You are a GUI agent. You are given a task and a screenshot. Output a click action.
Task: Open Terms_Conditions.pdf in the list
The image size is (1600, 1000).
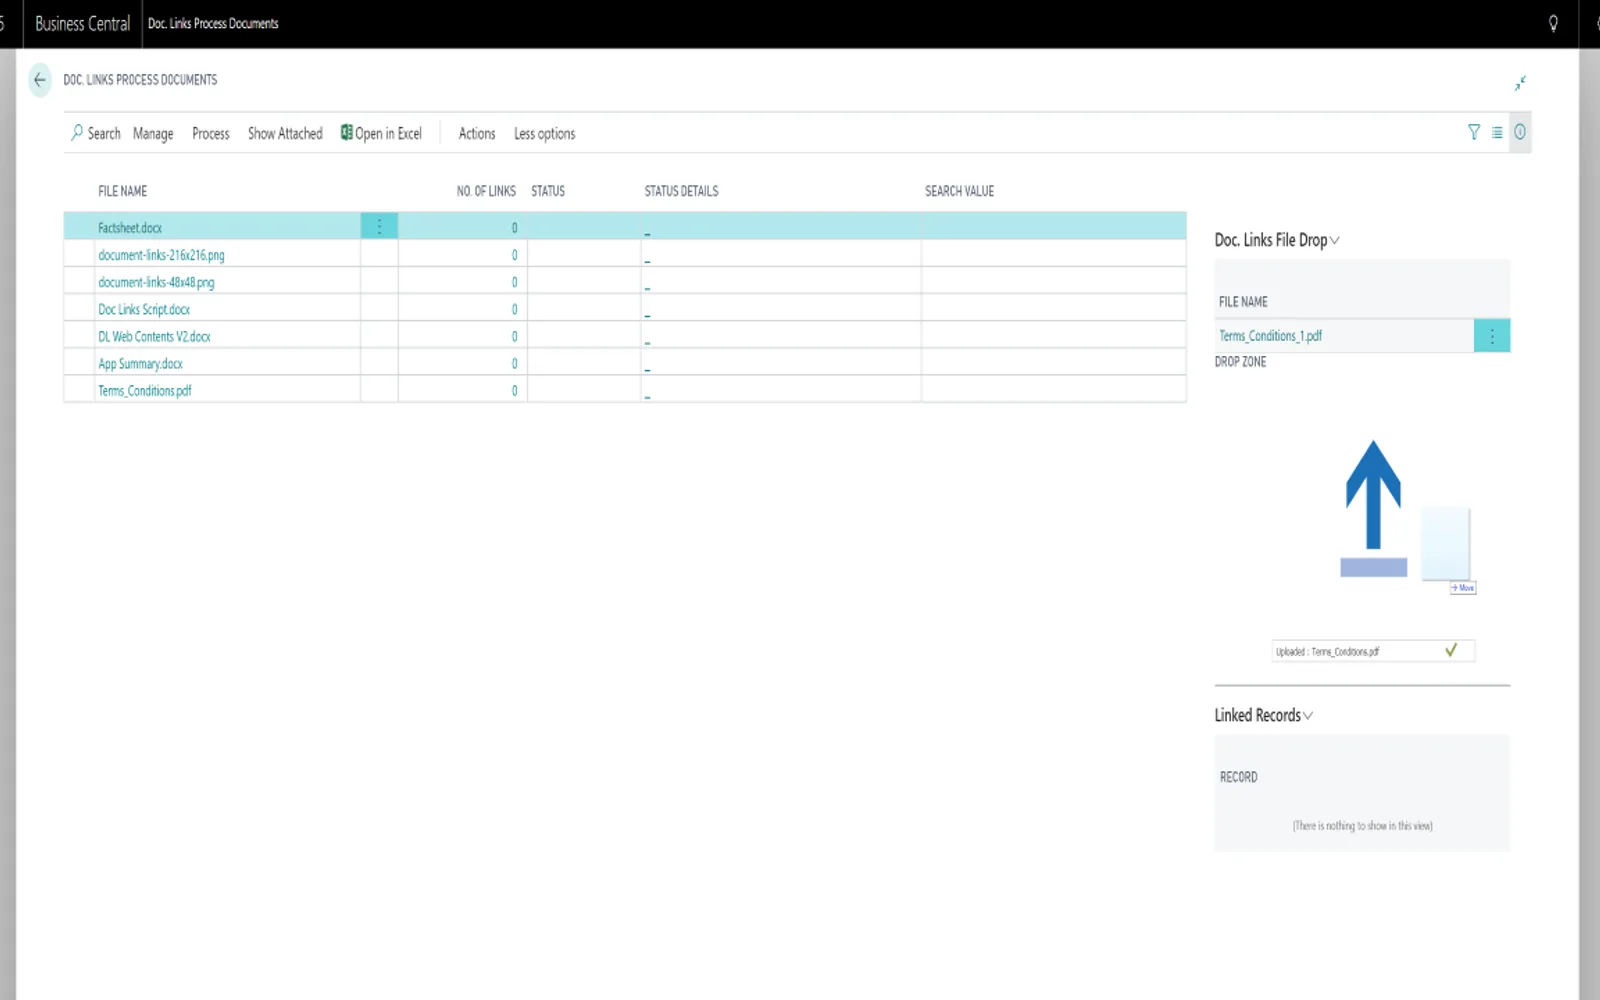pyautogui.click(x=144, y=391)
